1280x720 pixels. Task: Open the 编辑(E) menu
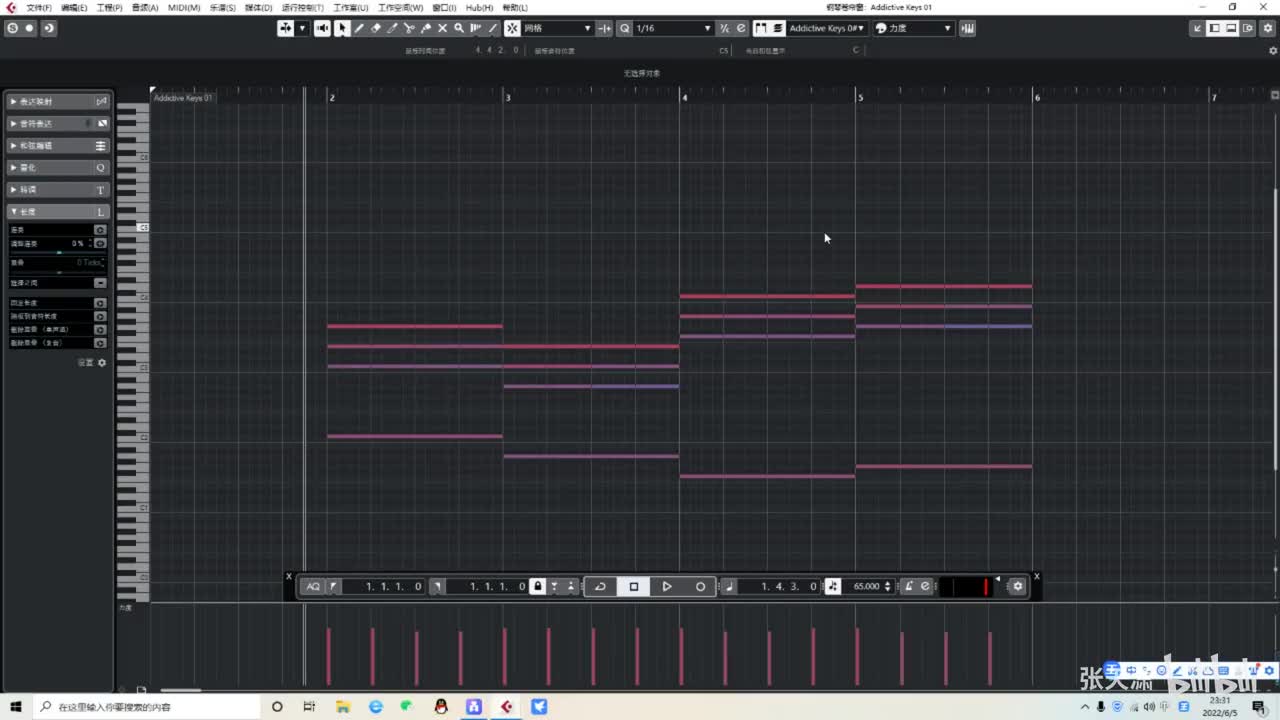(x=74, y=7)
